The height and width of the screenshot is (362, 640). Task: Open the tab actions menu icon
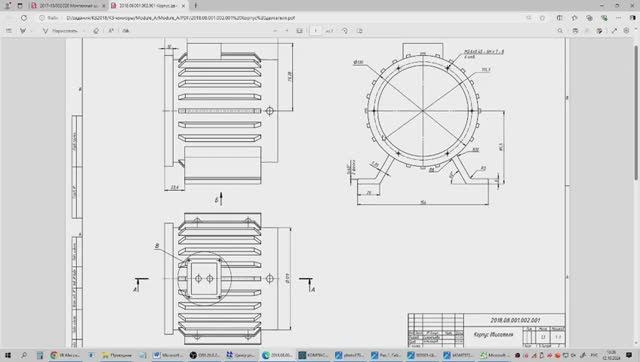[x=20, y=6]
